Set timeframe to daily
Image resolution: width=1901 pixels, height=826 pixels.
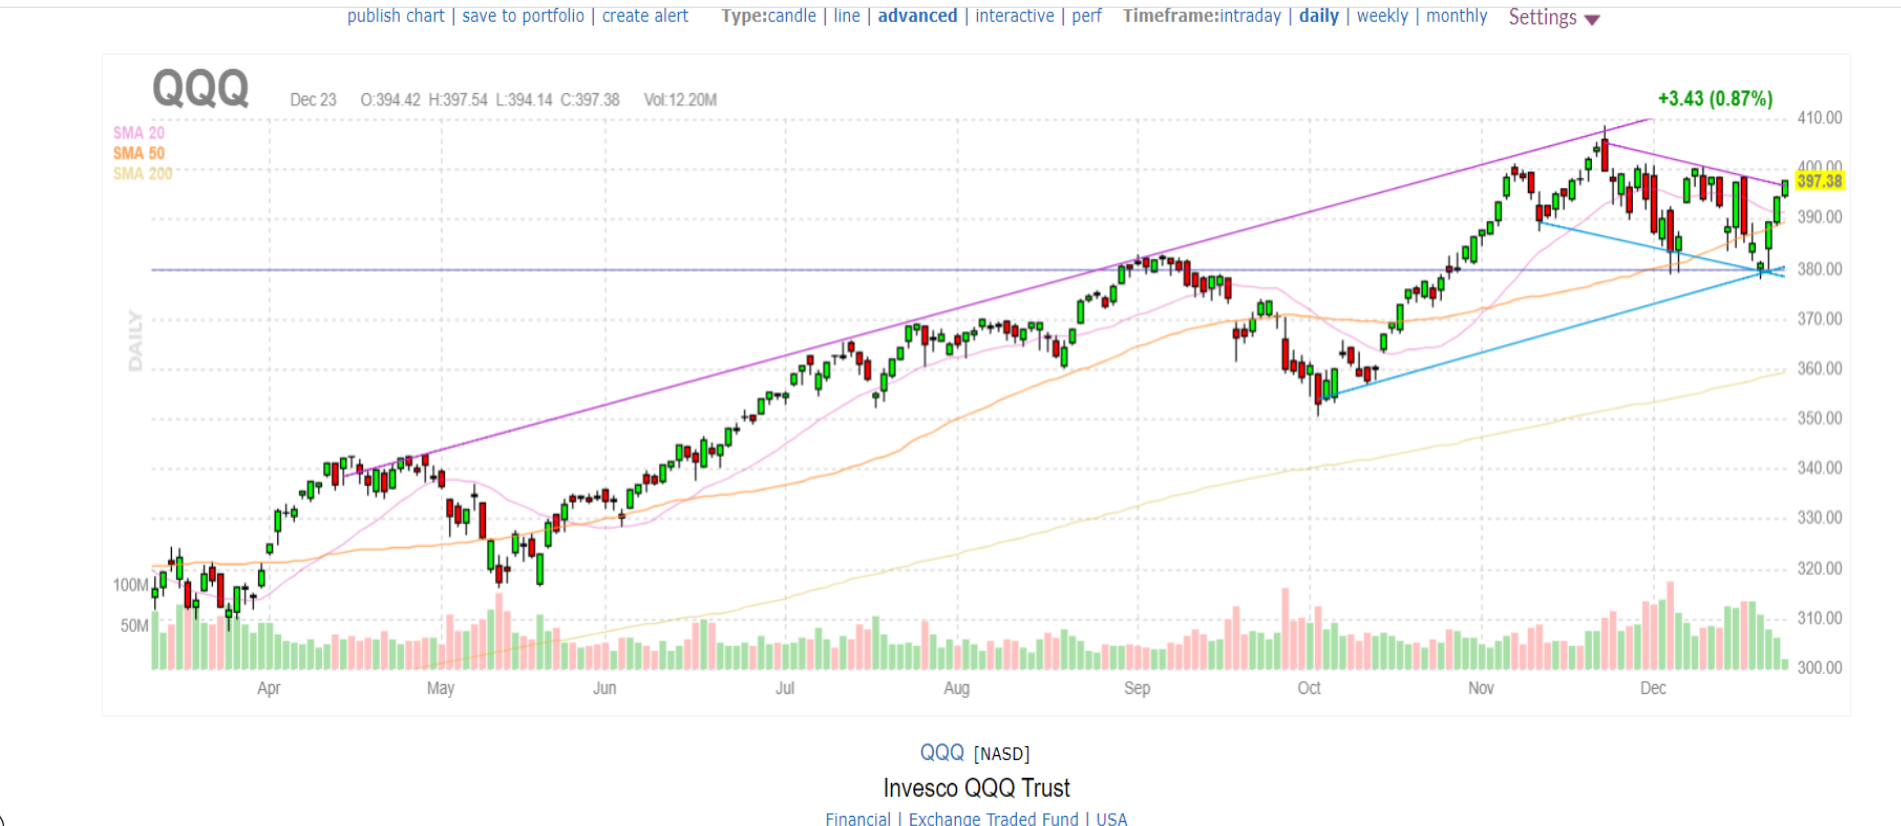tap(1319, 16)
